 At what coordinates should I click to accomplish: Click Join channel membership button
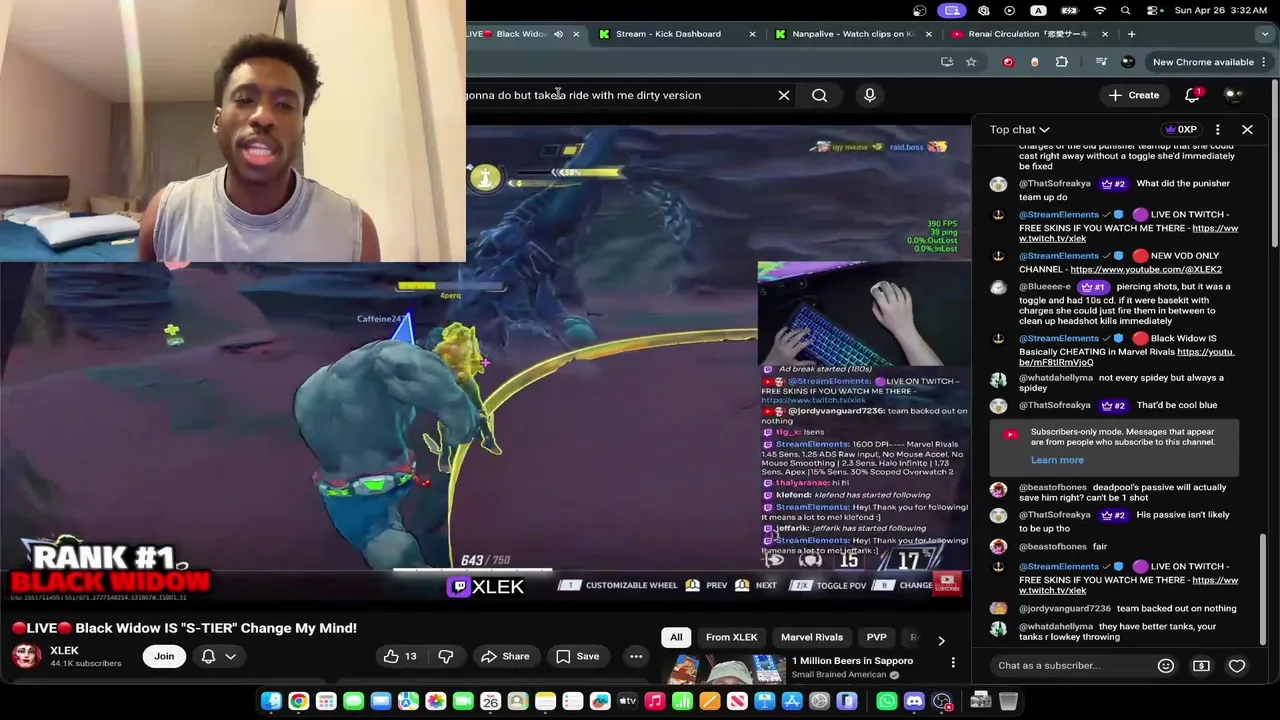click(164, 656)
